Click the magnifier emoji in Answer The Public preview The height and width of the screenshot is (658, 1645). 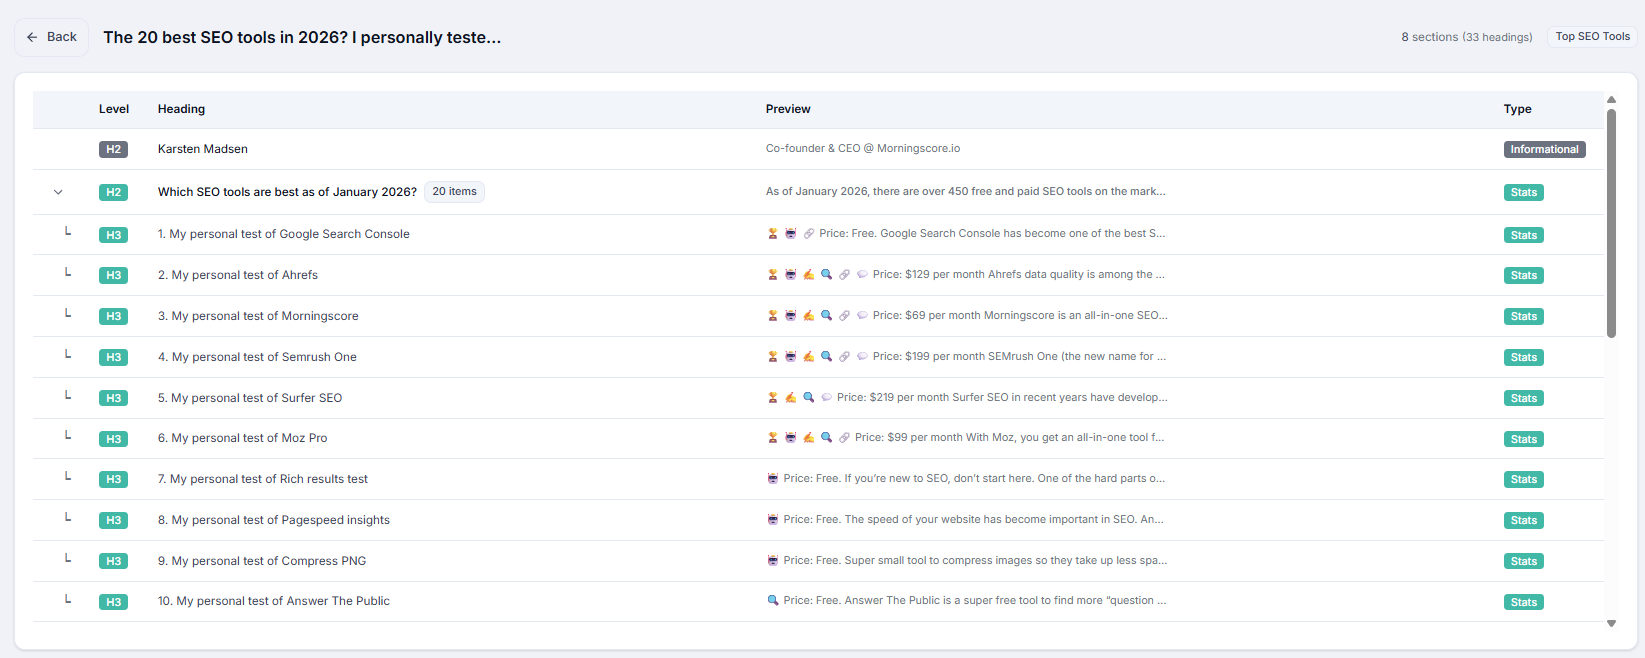coord(772,600)
